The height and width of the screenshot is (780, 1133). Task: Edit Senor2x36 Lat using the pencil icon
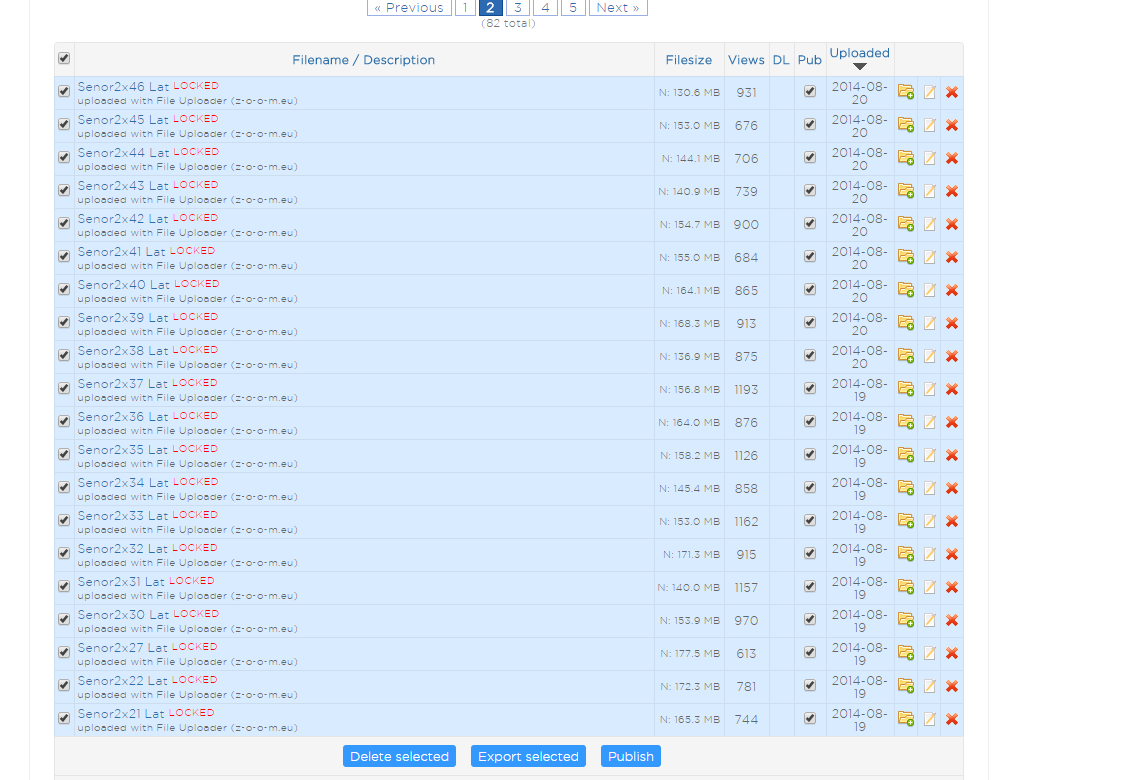929,422
